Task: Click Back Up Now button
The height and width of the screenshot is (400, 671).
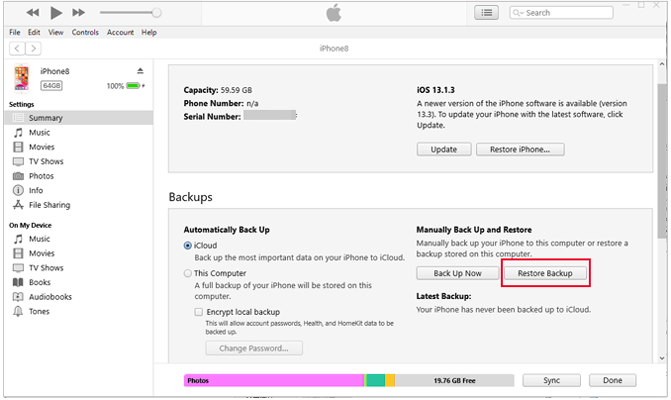Action: coord(457,273)
